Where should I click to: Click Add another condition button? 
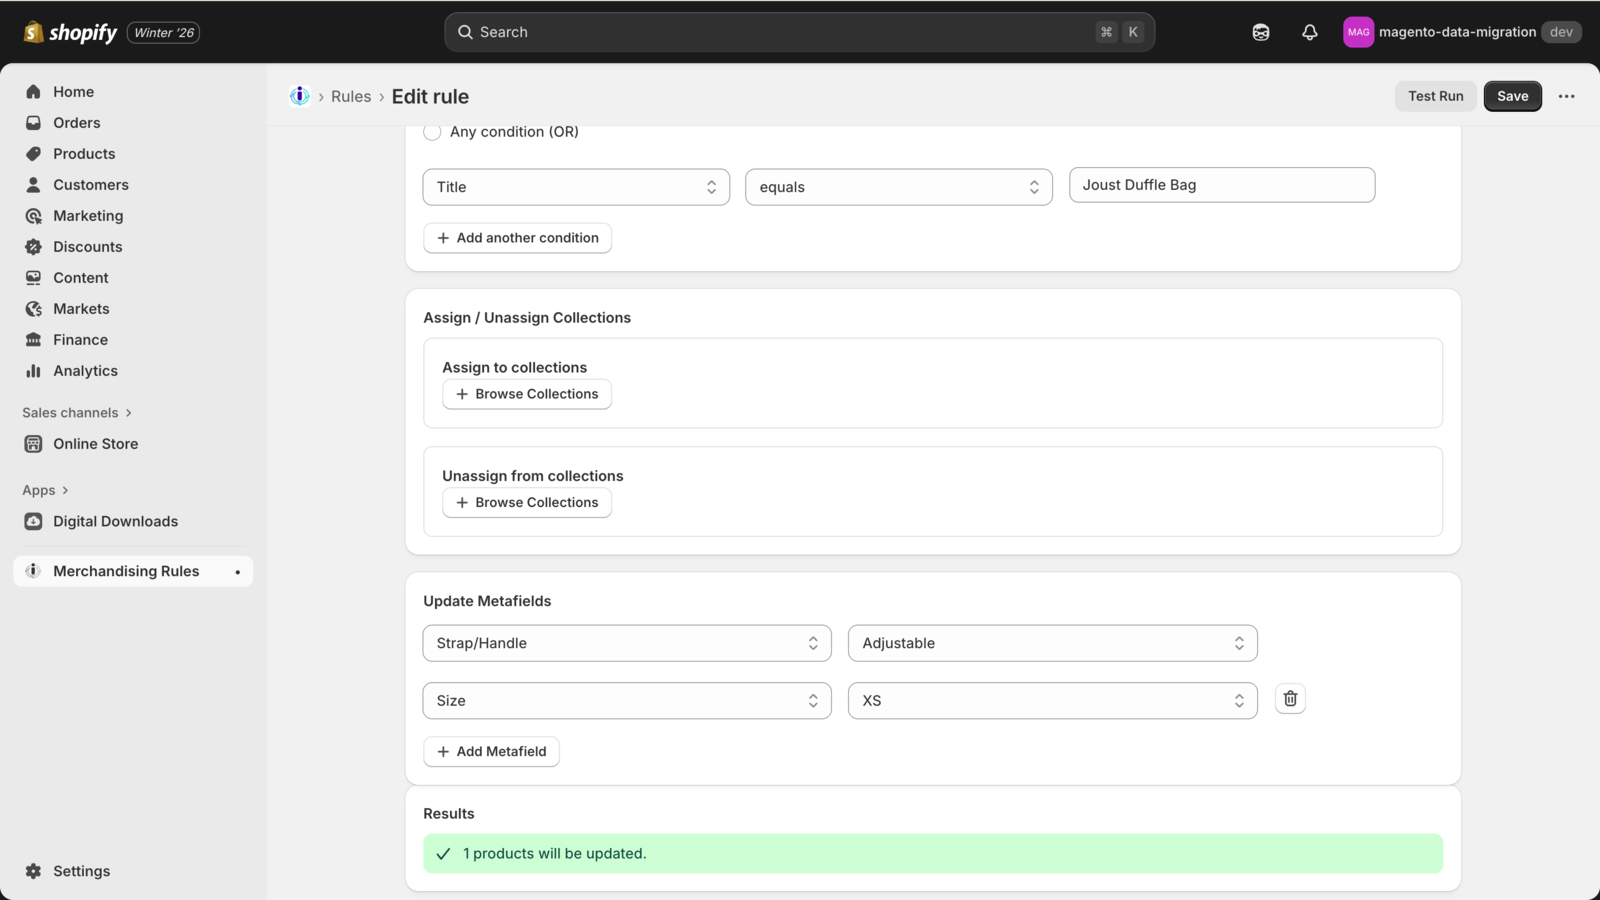[517, 238]
